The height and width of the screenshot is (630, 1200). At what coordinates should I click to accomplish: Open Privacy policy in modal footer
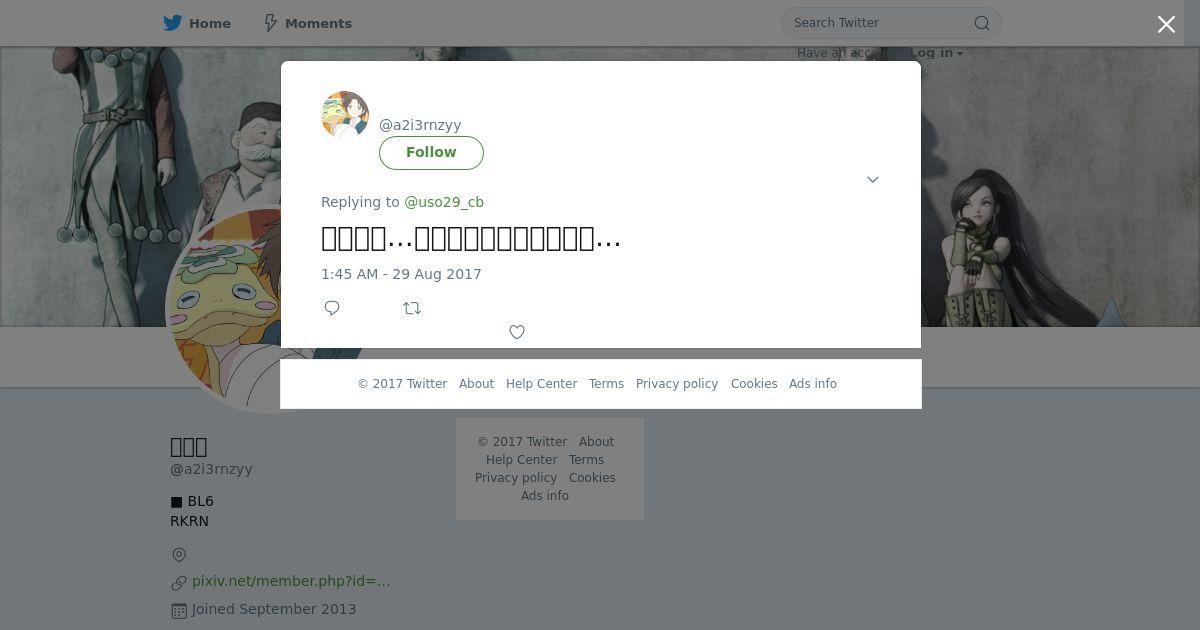point(677,384)
